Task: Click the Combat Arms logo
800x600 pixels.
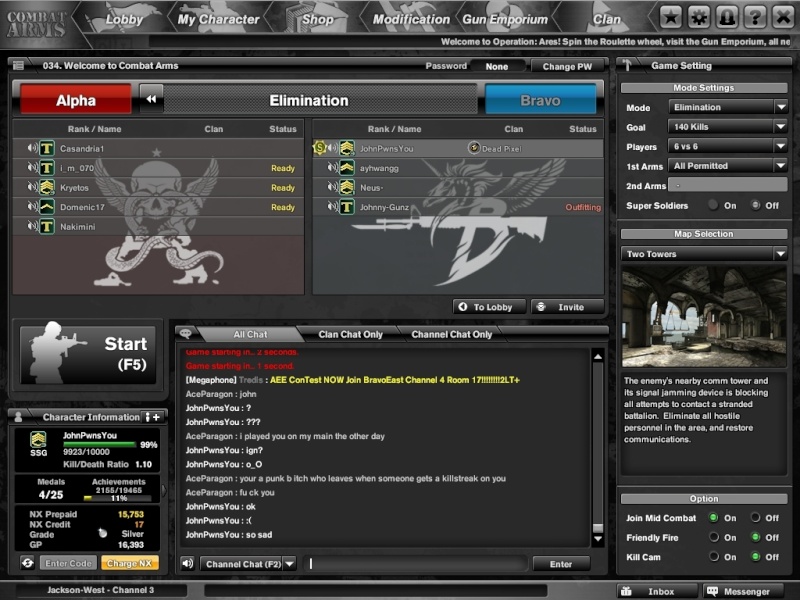Action: [37, 23]
